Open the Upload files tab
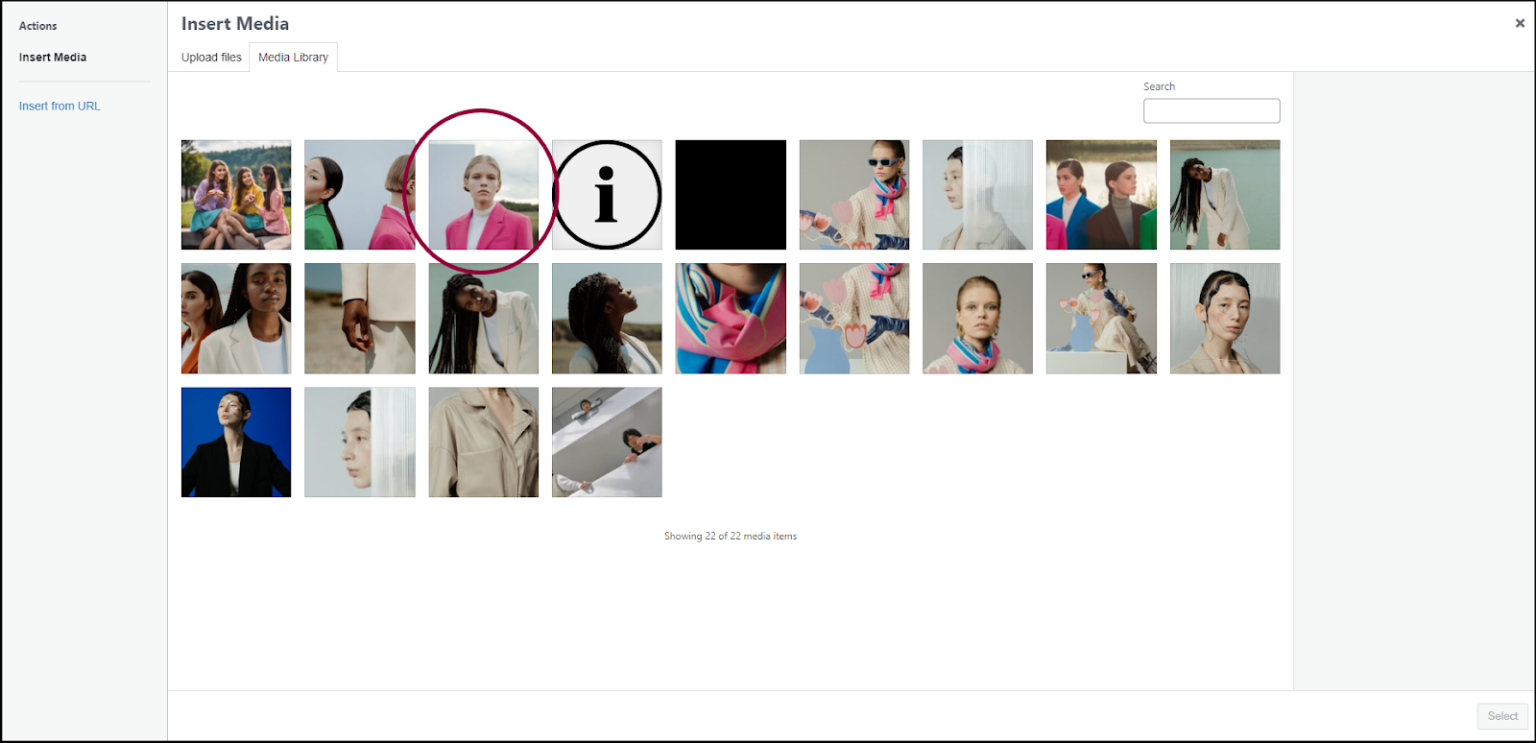This screenshot has height=743, width=1536. pyautogui.click(x=211, y=57)
